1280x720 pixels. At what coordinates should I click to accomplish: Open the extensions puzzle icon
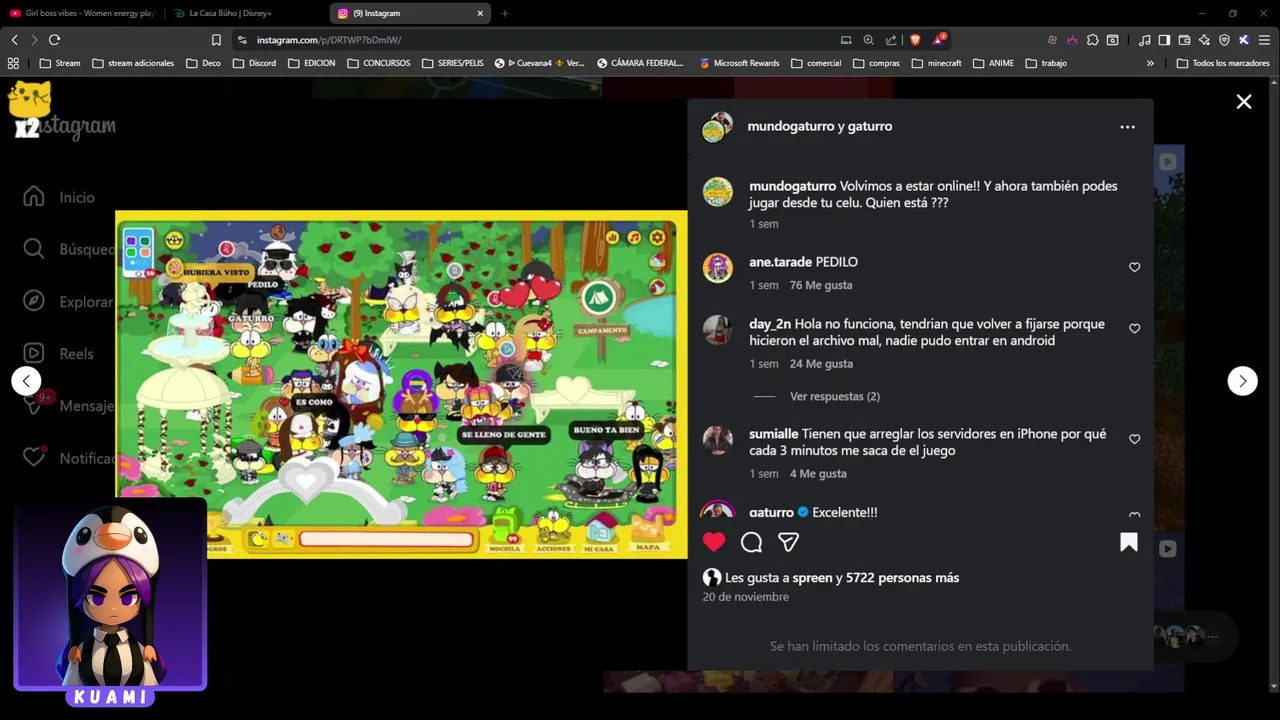point(1092,40)
